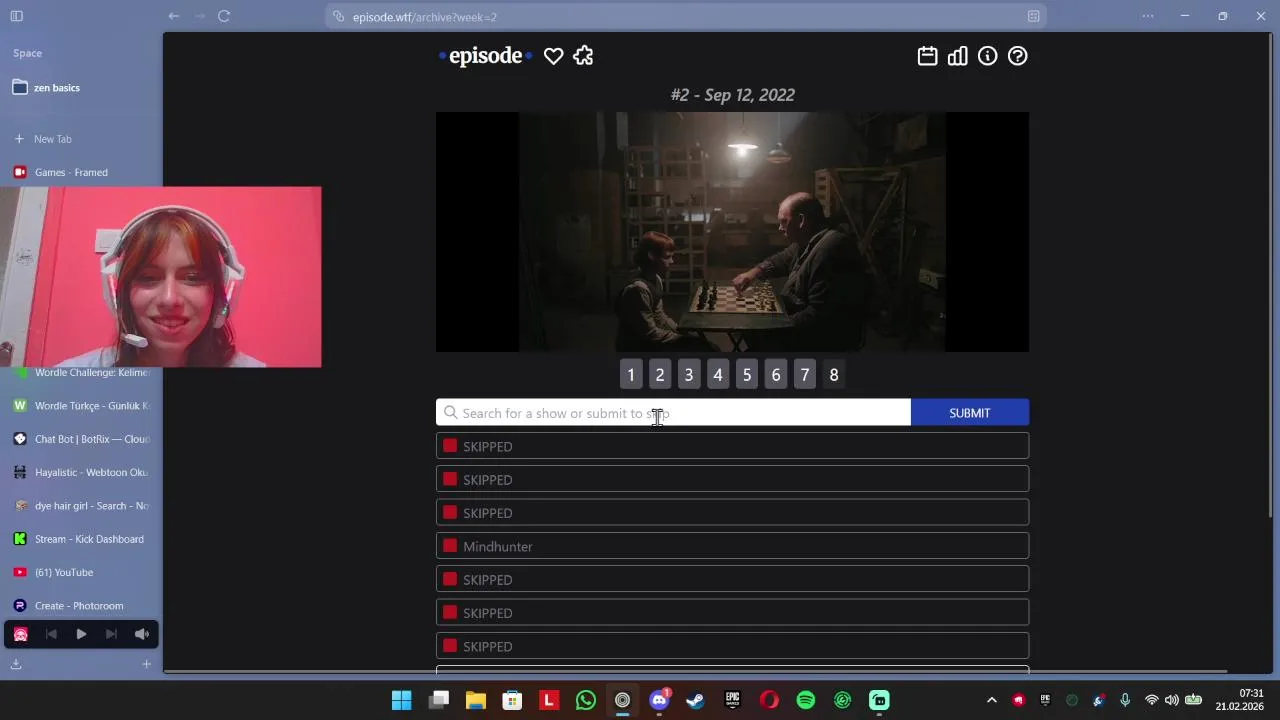The image size is (1280, 720).
Task: Open the volume control in the system tray
Action: pos(1171,700)
